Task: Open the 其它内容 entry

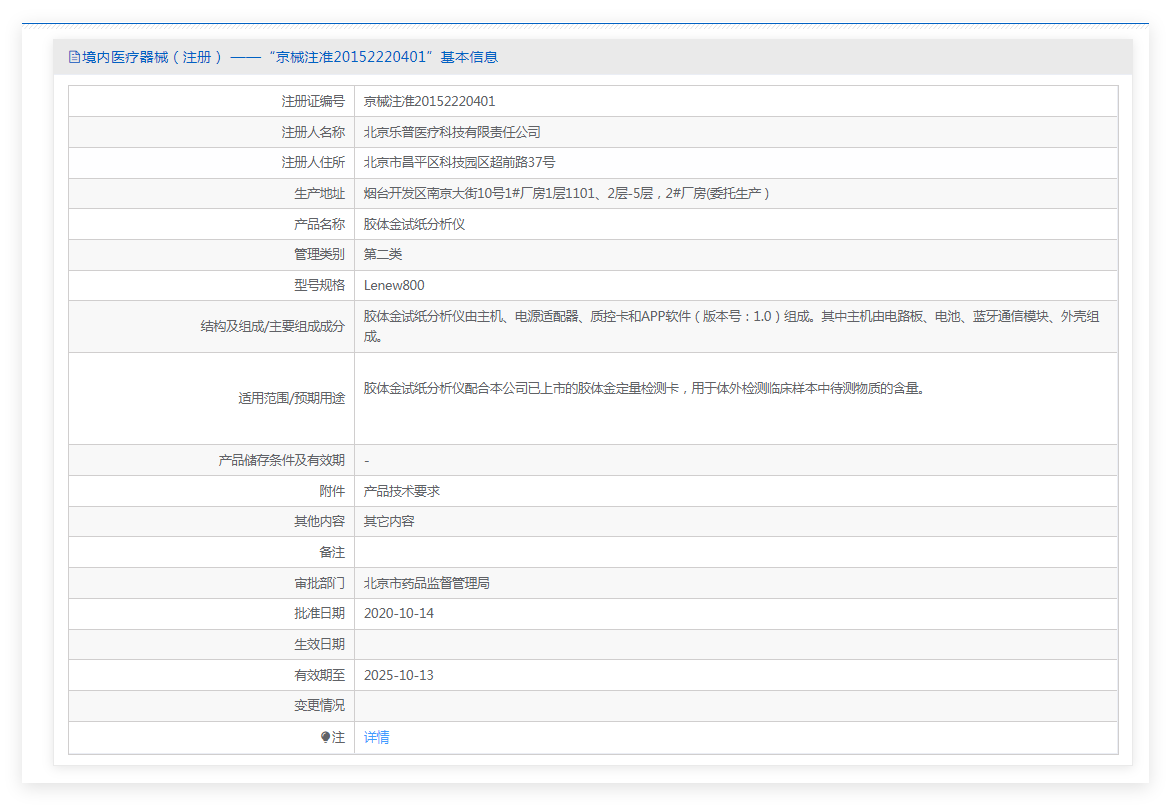Action: 389,521
